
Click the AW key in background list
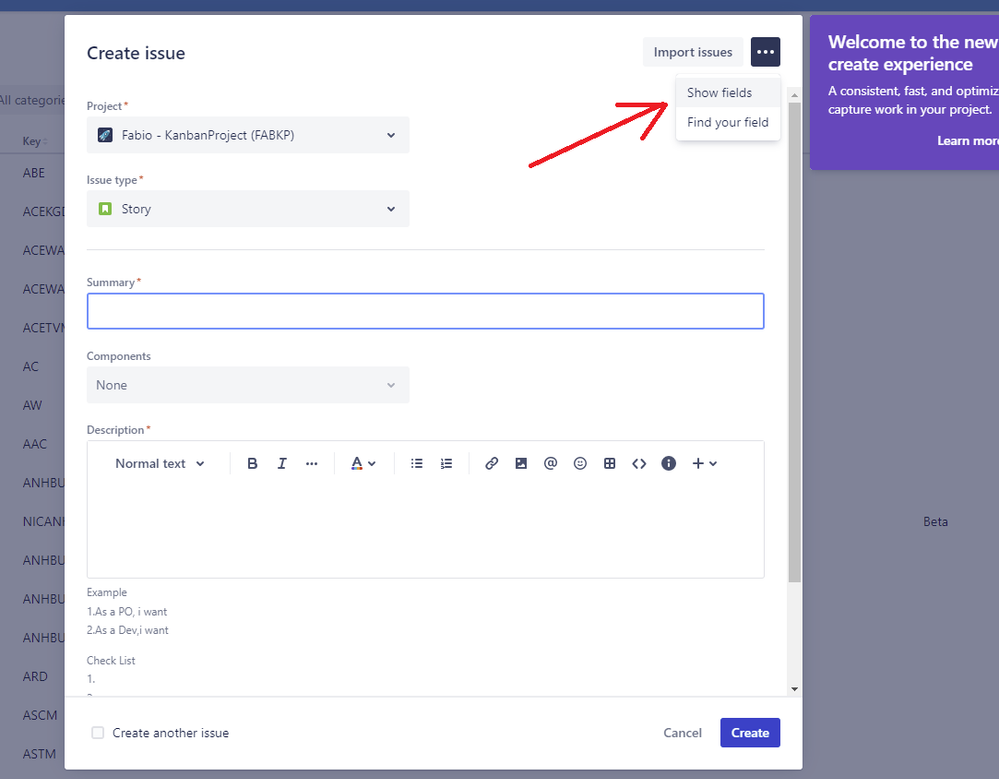pyautogui.click(x=32, y=406)
